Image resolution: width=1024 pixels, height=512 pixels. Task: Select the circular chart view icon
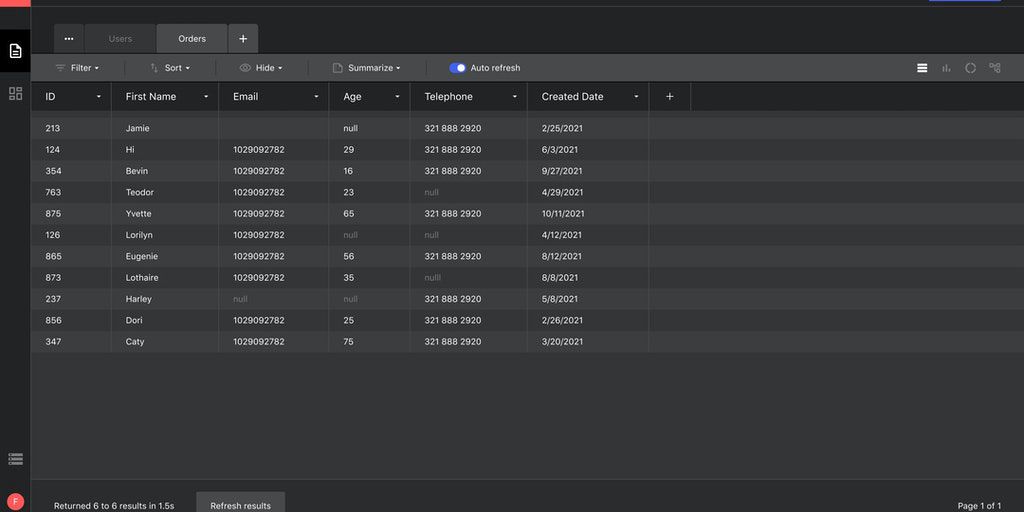pos(970,68)
